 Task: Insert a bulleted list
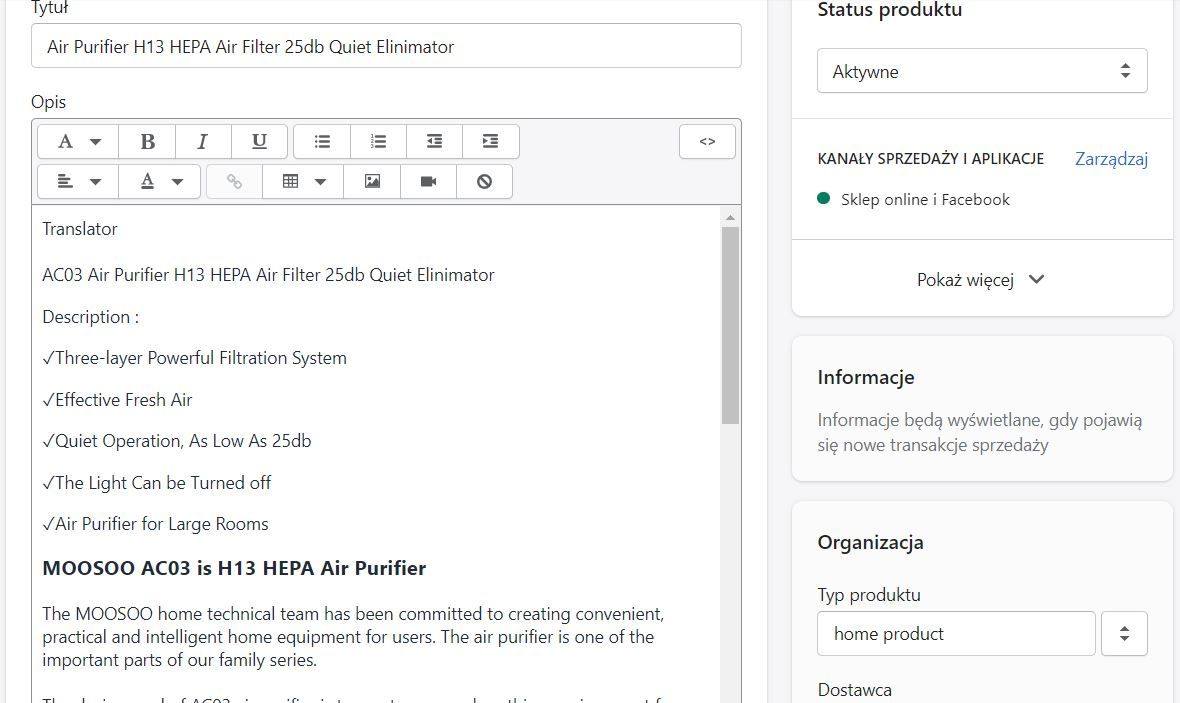coord(322,142)
